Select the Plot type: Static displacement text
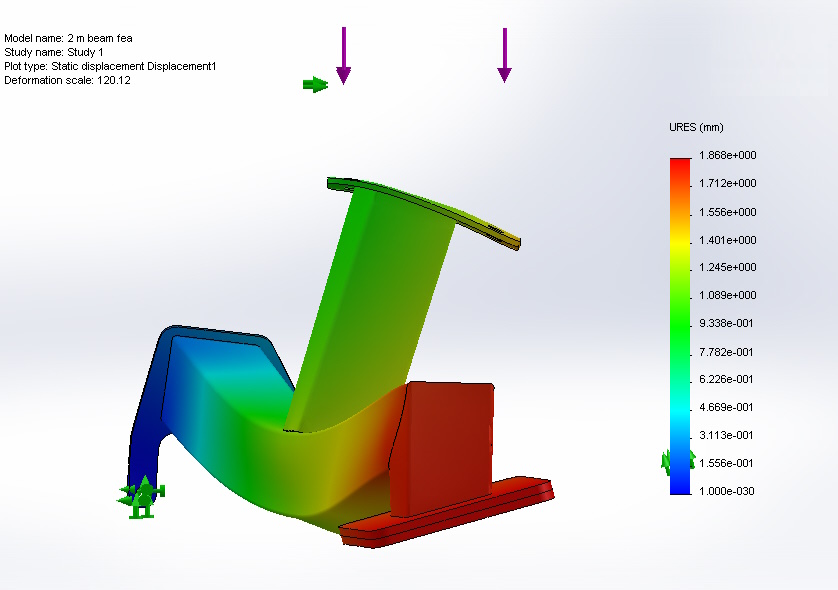Image resolution: width=838 pixels, height=590 pixels. (x=110, y=67)
